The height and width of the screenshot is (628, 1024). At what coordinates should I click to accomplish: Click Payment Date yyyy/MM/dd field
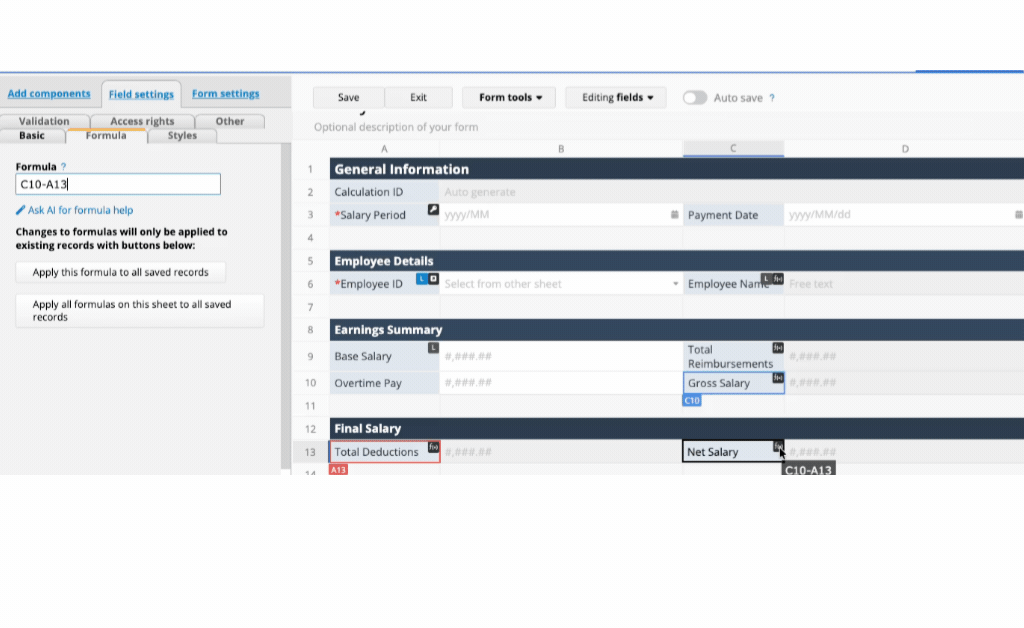[904, 215]
